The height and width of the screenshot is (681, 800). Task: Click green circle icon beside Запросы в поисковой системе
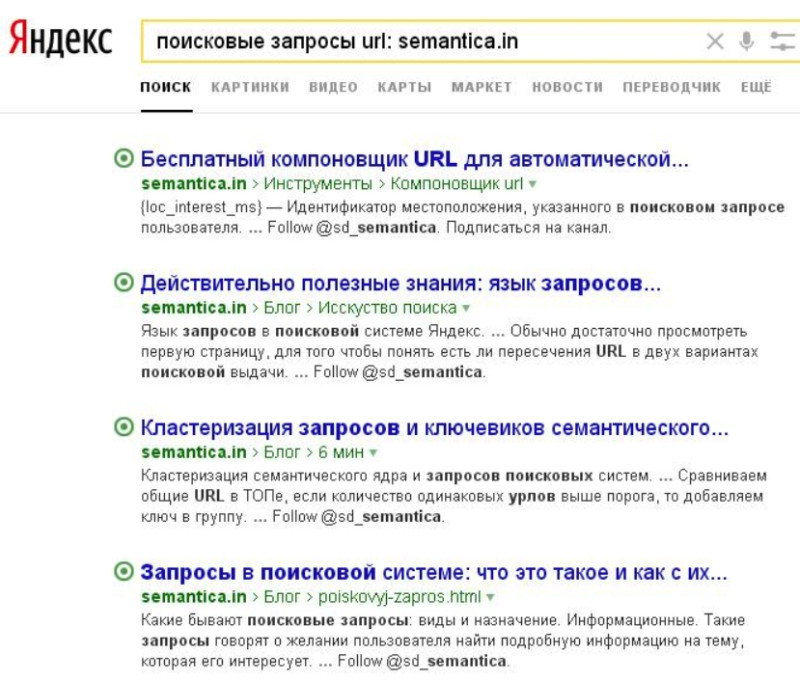tap(123, 571)
